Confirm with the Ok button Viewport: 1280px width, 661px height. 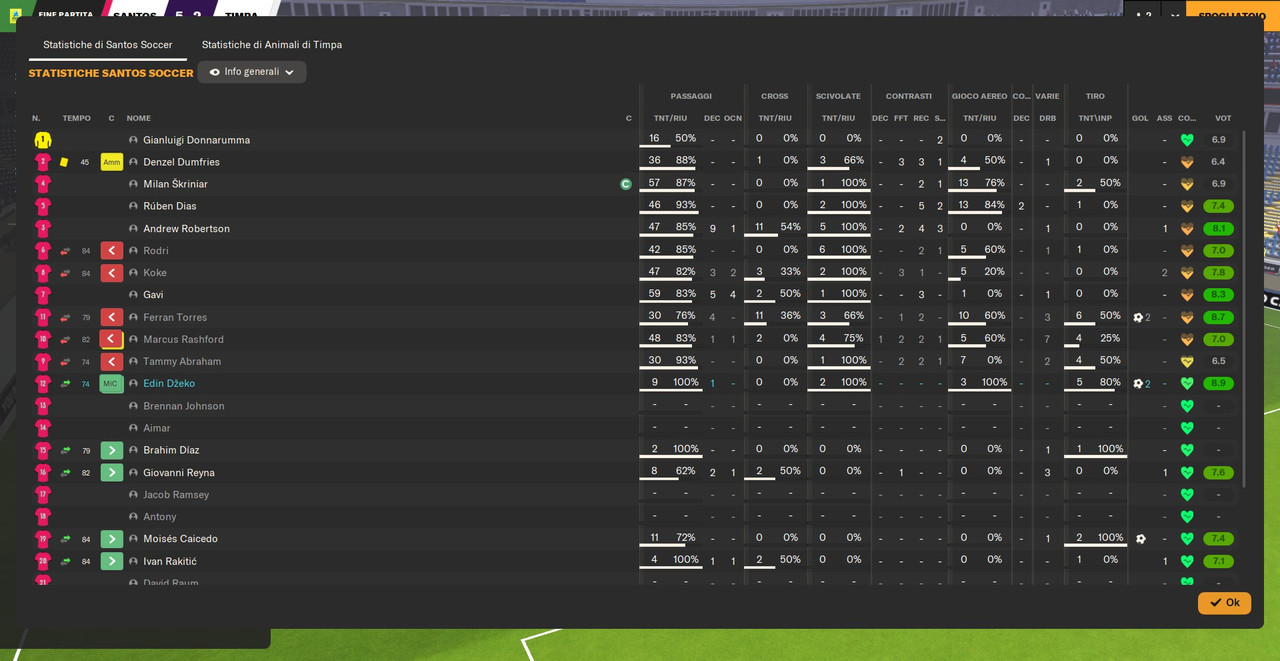(x=1224, y=603)
